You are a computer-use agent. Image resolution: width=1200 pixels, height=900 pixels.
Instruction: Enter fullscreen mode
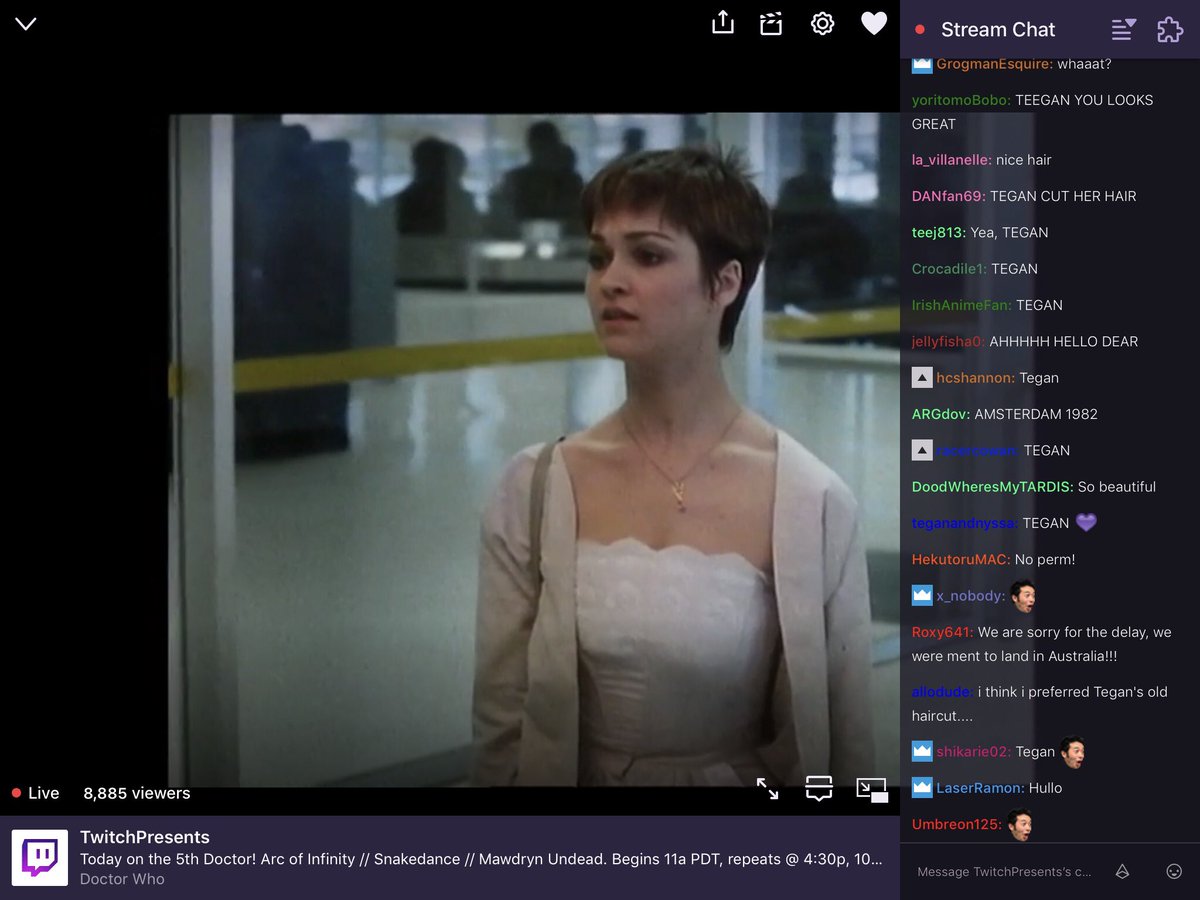[x=768, y=789]
